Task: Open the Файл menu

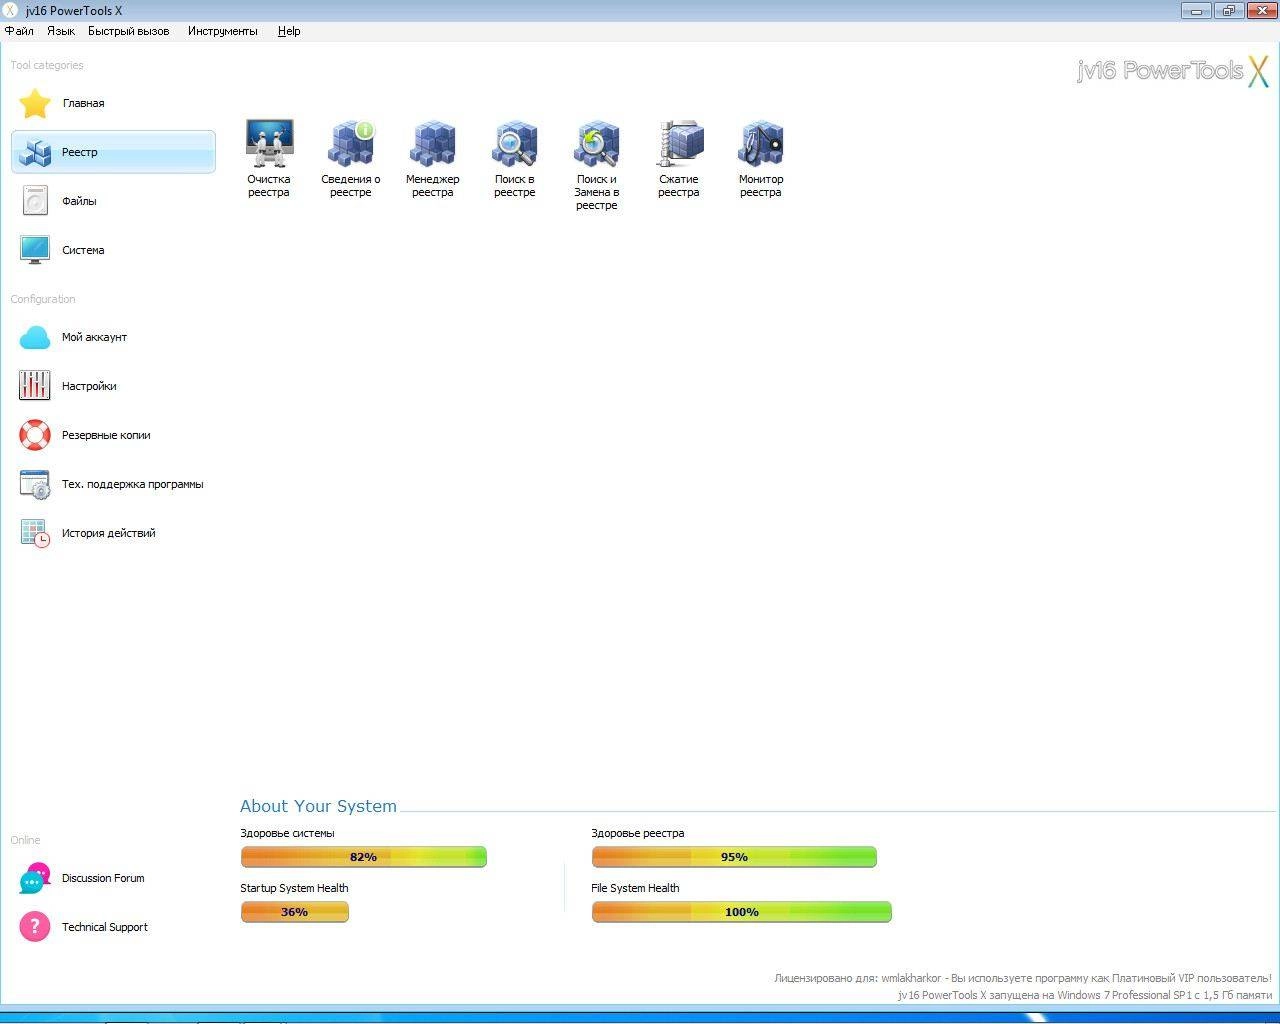Action: click(x=19, y=31)
